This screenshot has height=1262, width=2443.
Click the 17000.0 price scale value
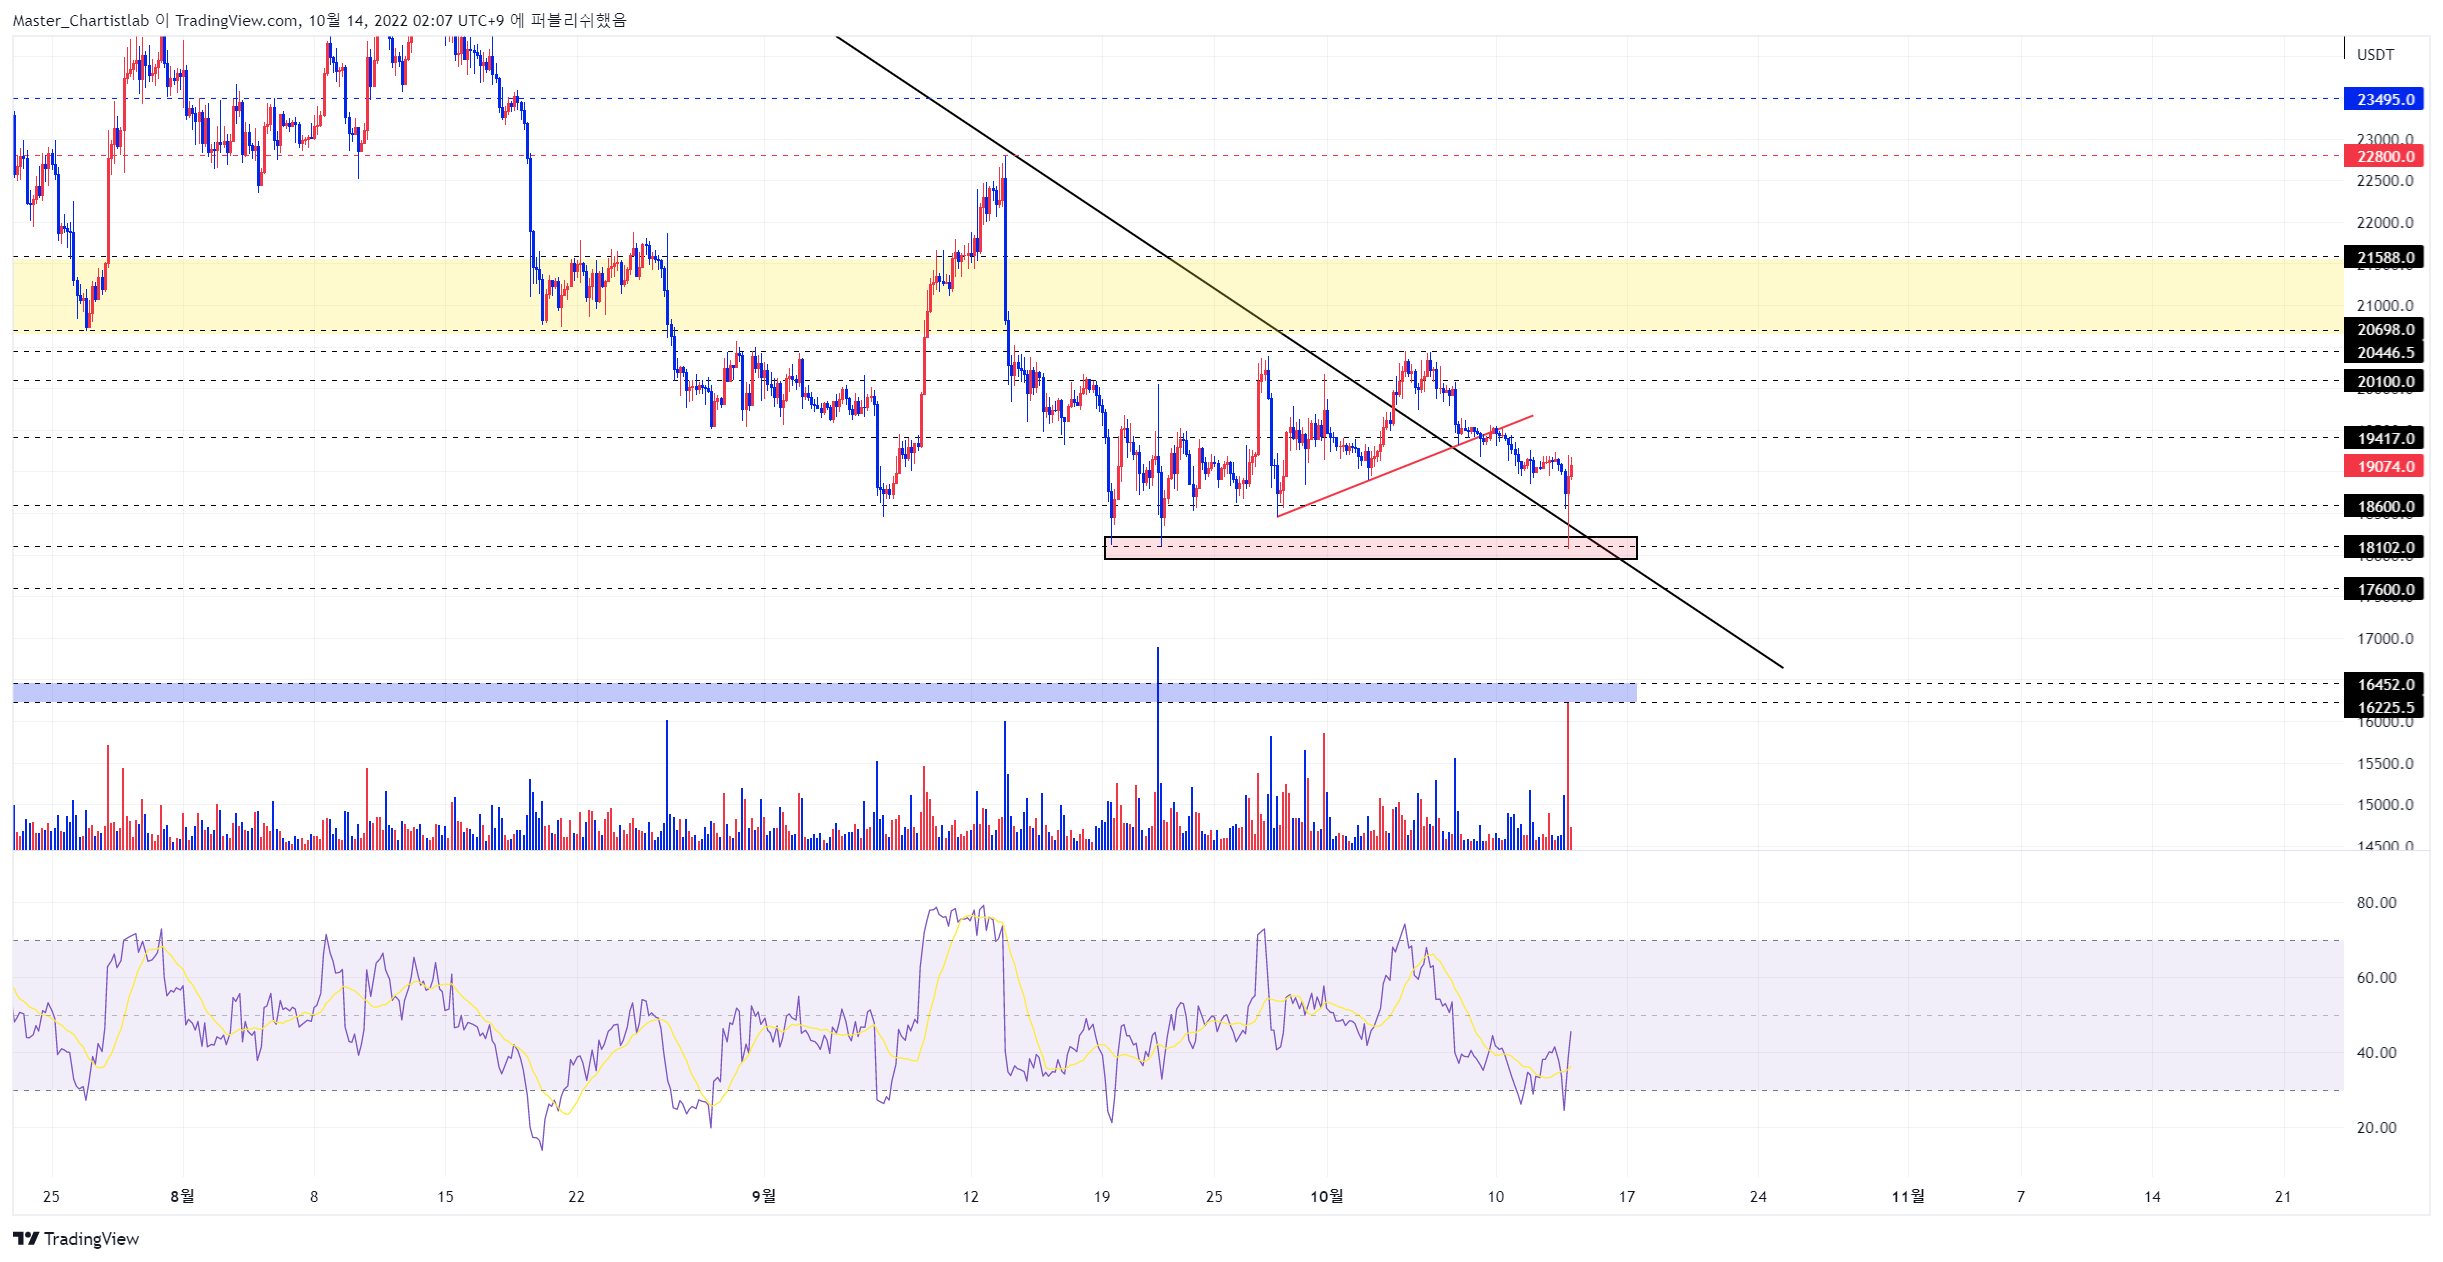pyautogui.click(x=2384, y=638)
